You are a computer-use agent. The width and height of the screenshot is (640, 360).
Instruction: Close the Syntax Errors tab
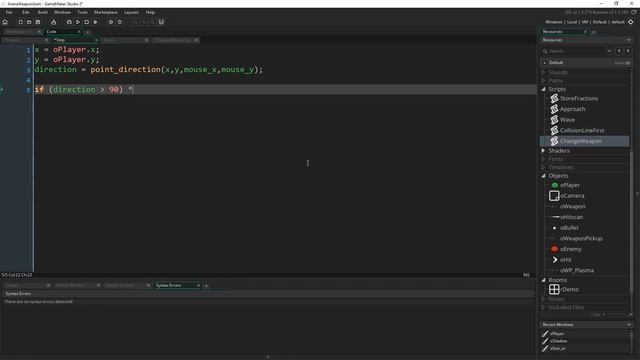pyautogui.click(x=198, y=285)
